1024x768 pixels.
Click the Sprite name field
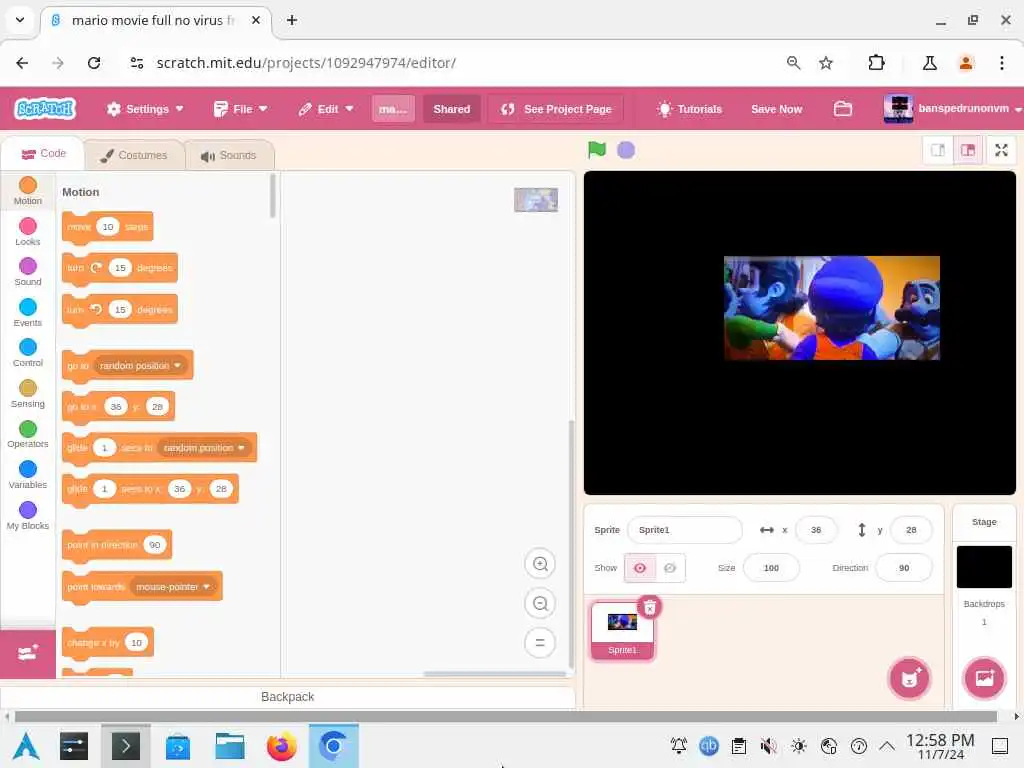click(x=684, y=530)
